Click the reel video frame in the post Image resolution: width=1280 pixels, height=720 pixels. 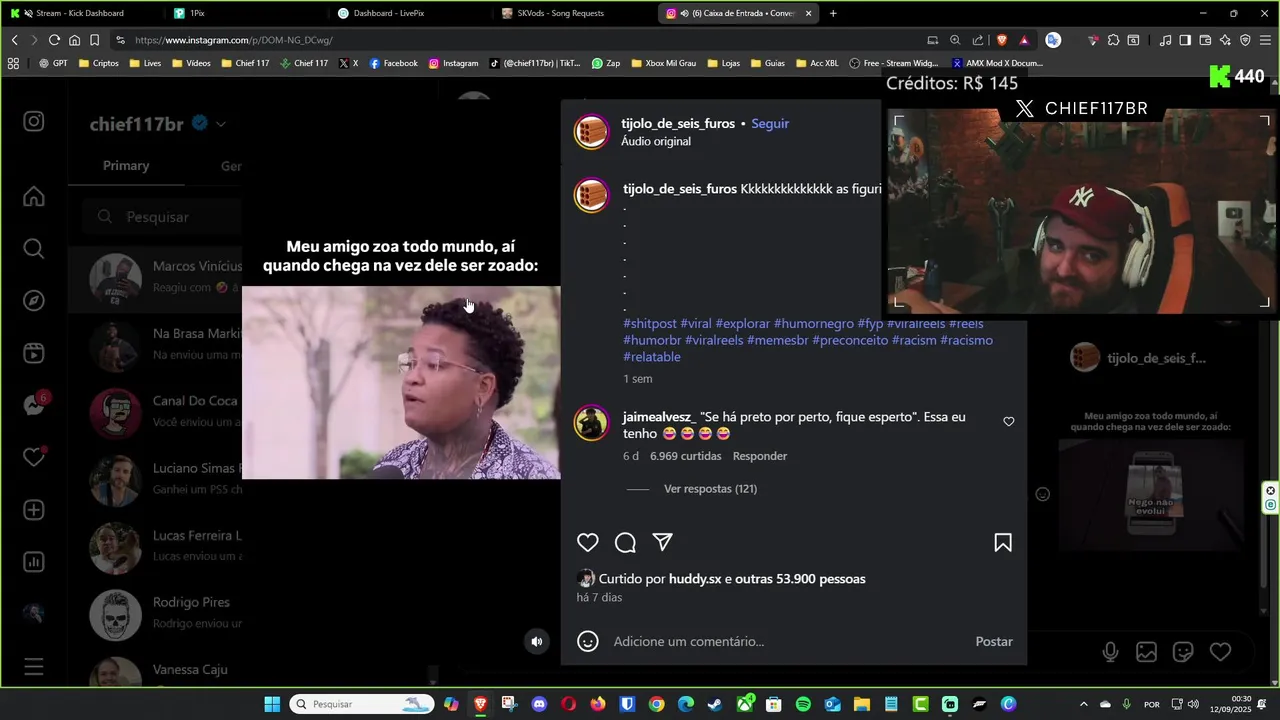click(401, 383)
